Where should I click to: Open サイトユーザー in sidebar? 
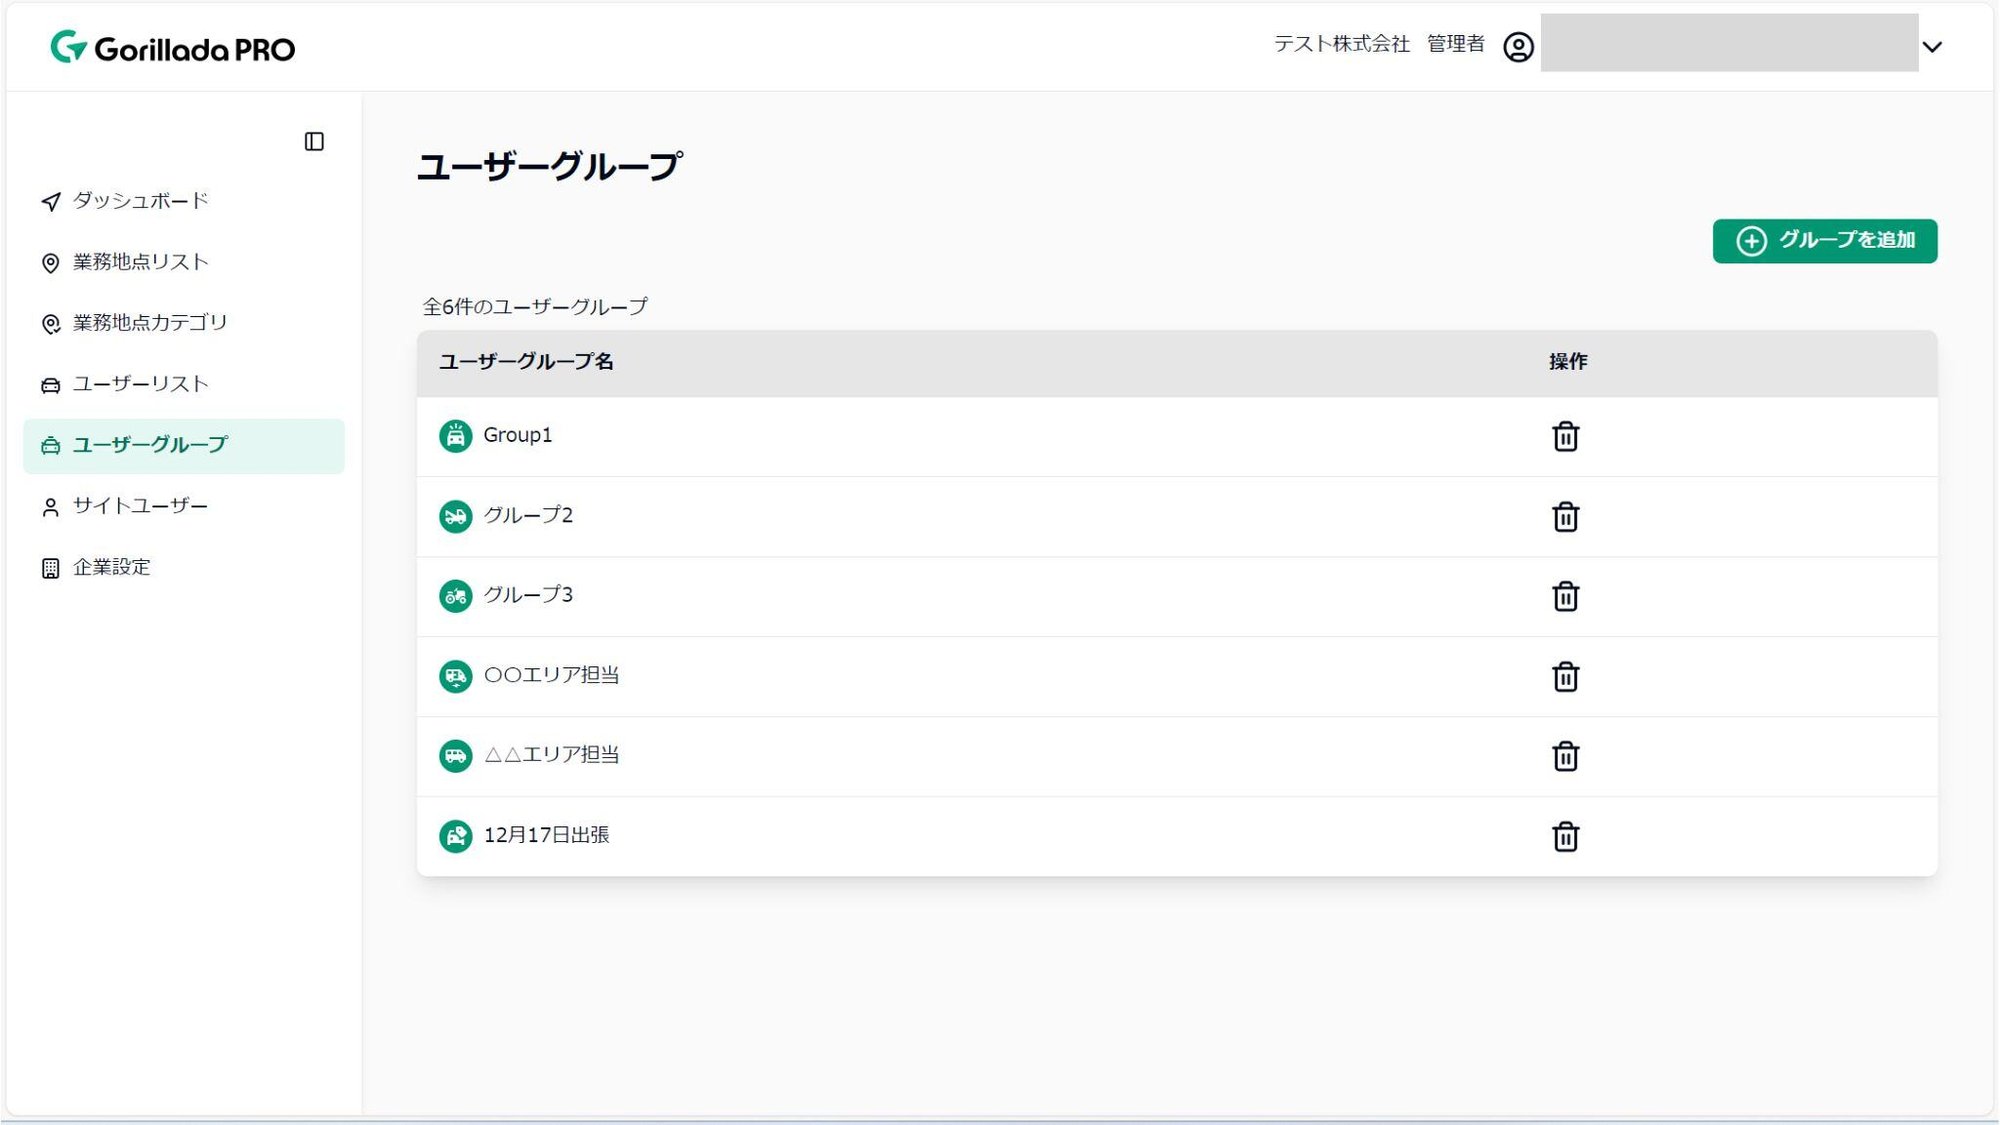point(183,506)
